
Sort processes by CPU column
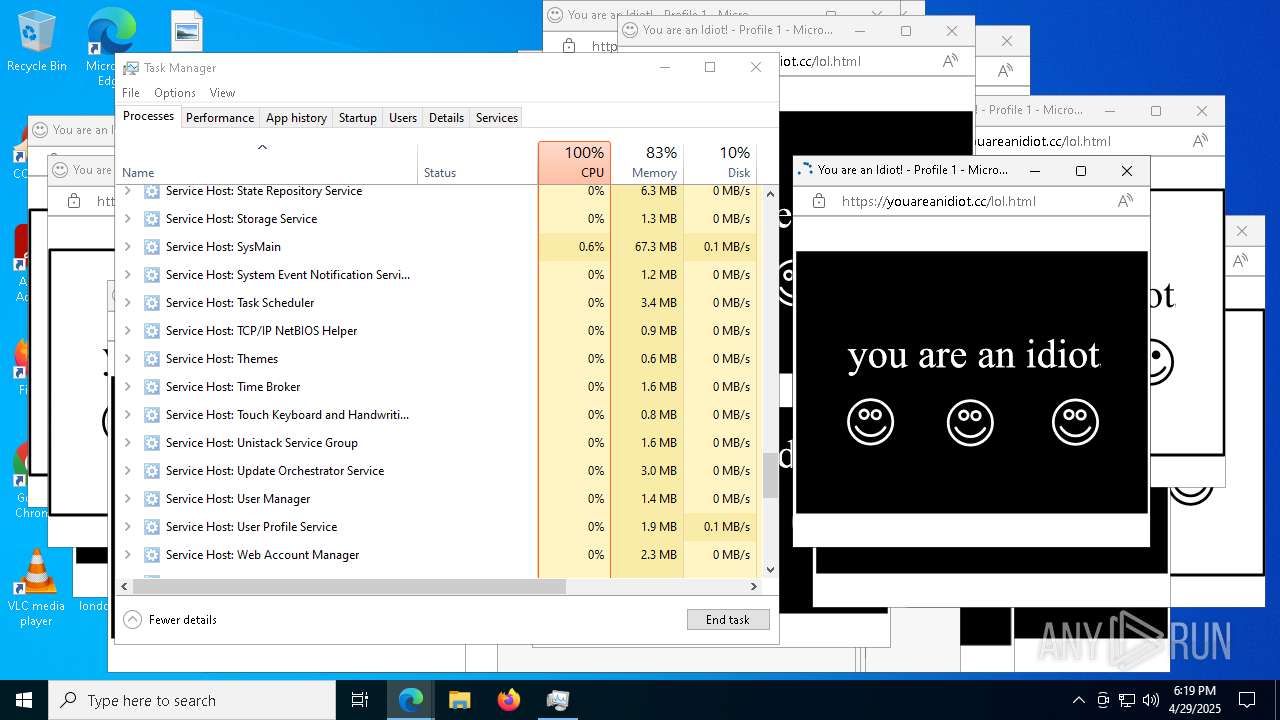coord(574,162)
